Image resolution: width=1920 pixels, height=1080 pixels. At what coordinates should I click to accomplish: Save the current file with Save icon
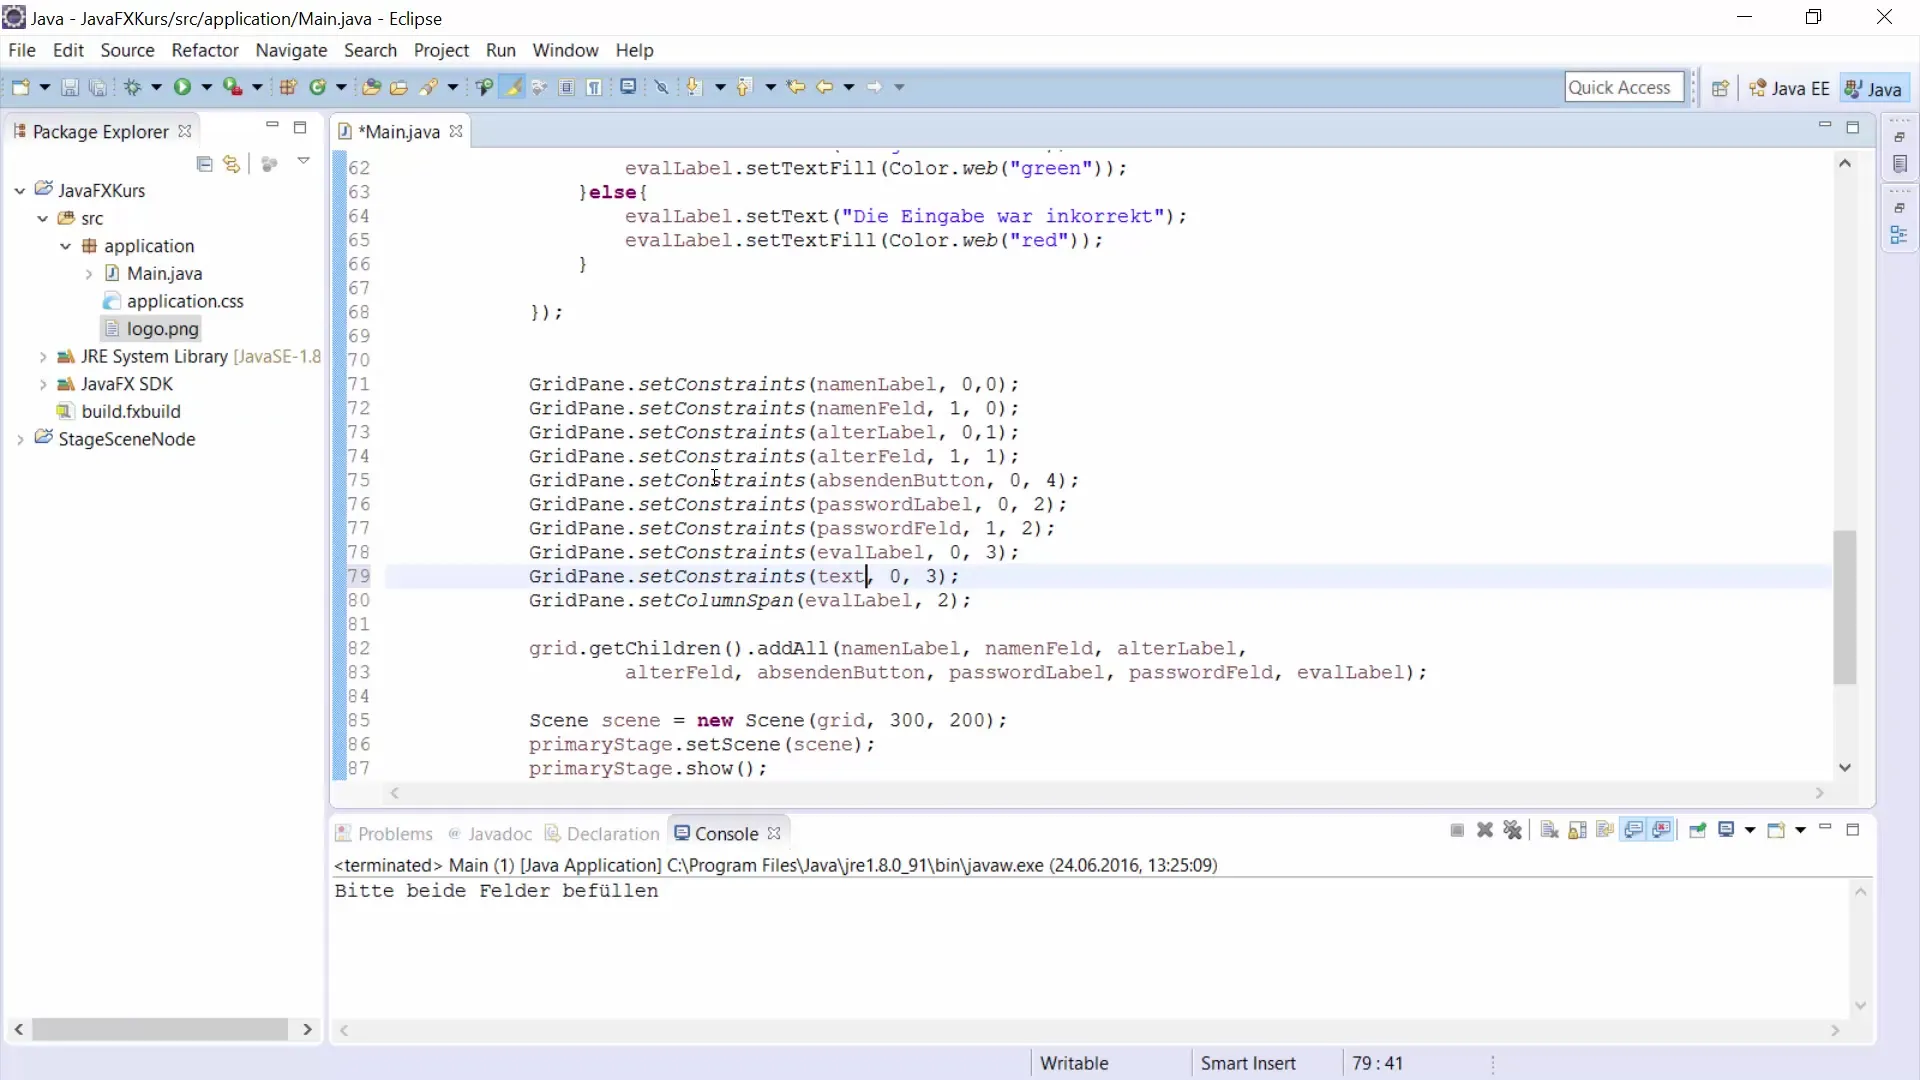click(70, 87)
